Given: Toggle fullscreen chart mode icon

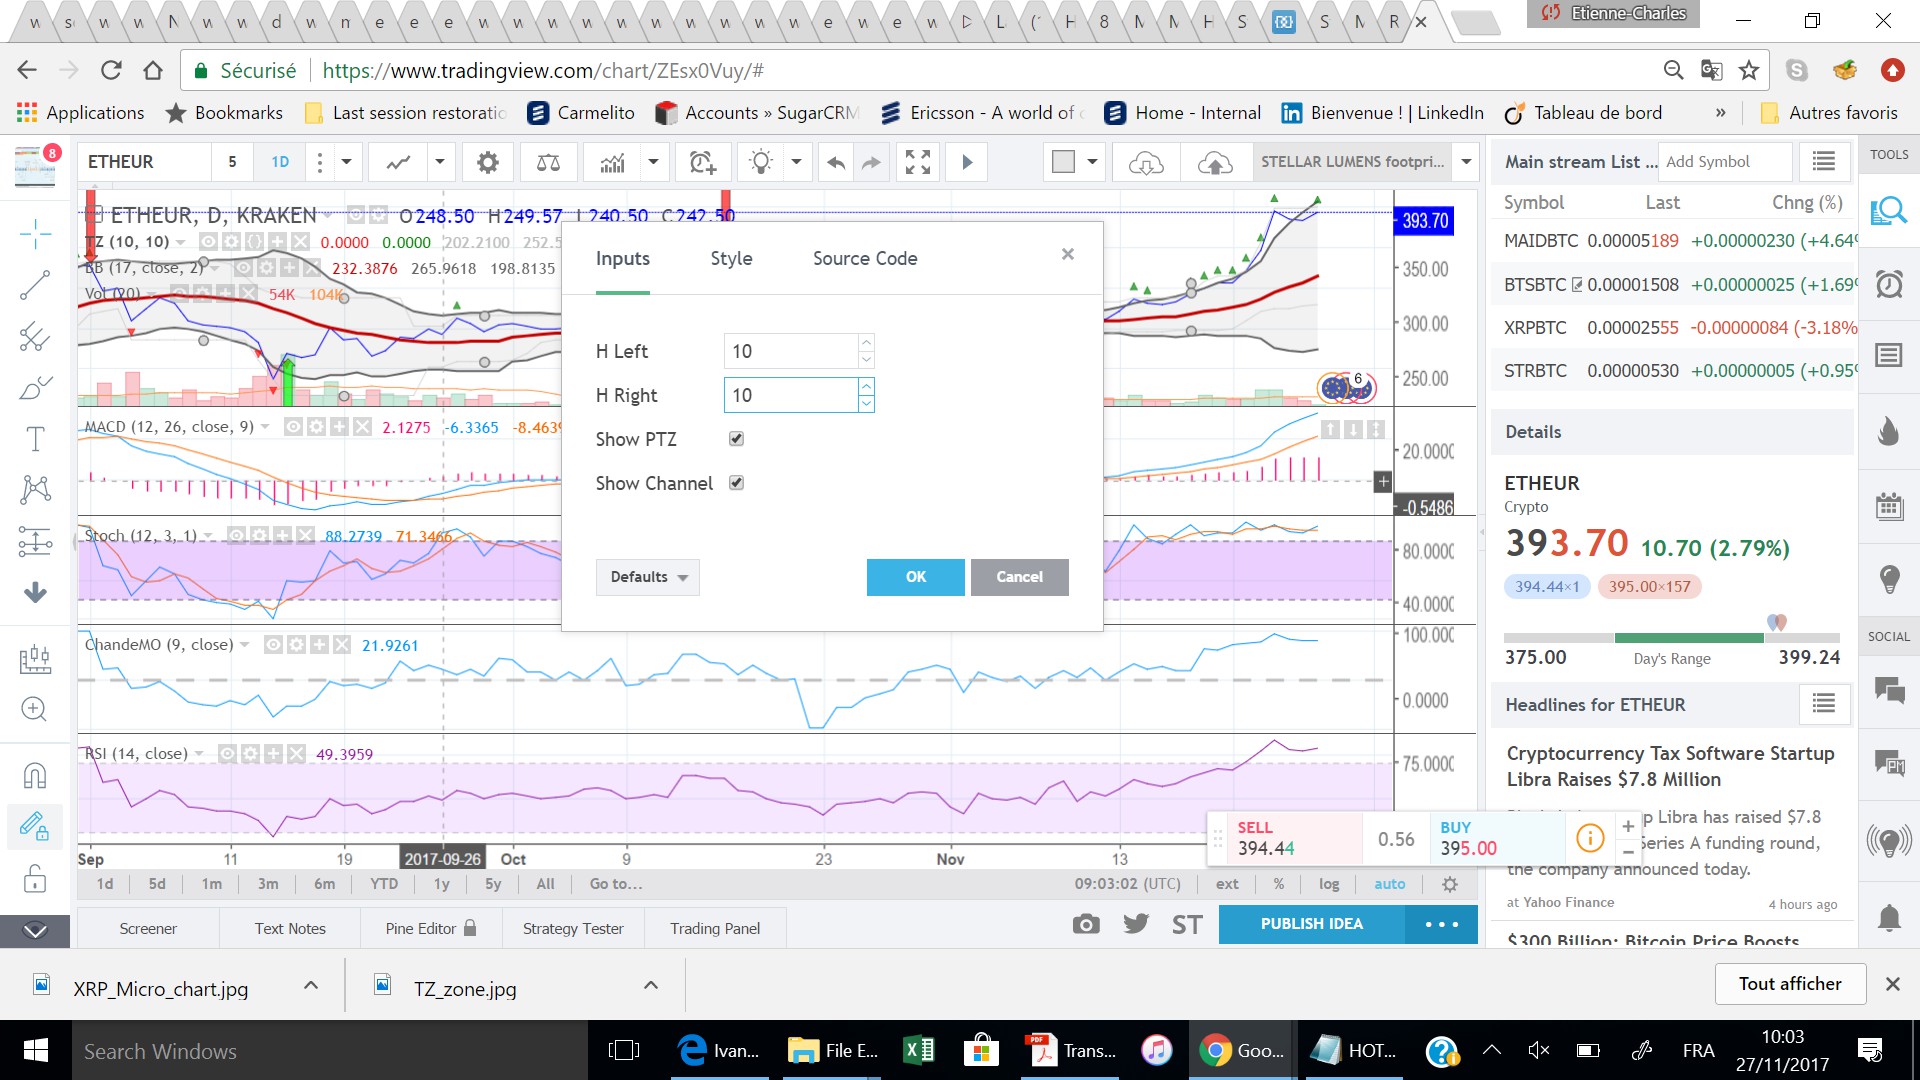Looking at the screenshot, I should point(917,162).
